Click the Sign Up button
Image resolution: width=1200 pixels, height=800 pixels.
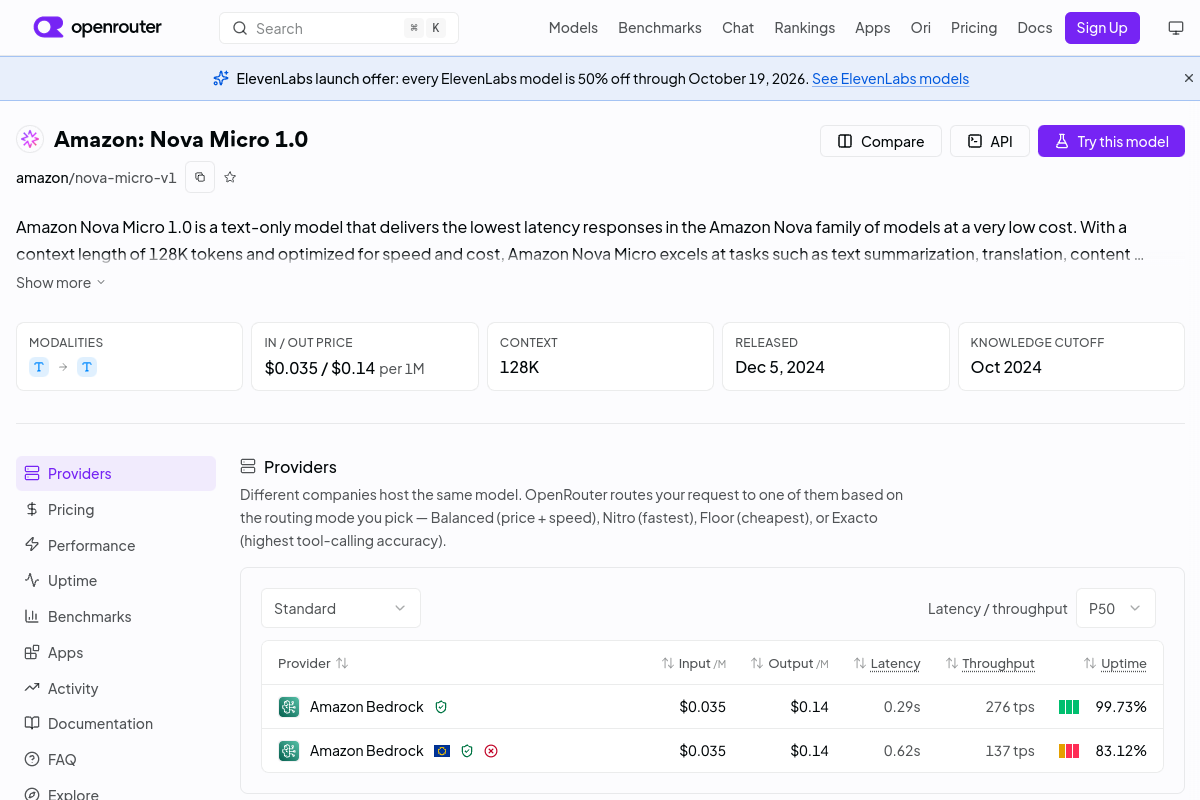pyautogui.click(x=1102, y=28)
